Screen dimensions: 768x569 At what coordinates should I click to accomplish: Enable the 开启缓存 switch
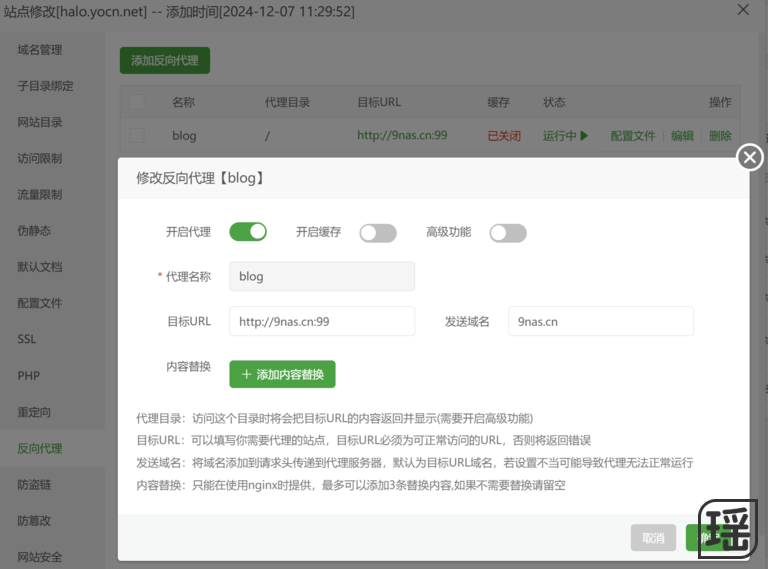click(x=378, y=232)
